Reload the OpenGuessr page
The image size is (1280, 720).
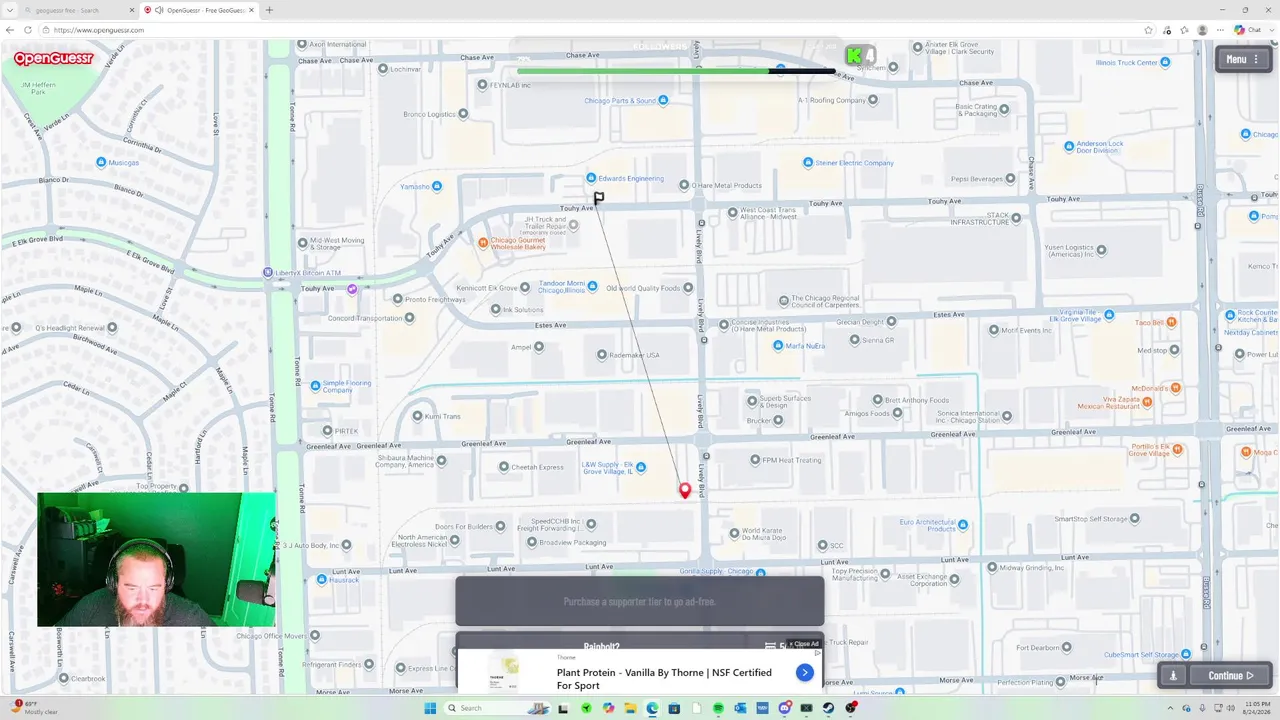click(x=28, y=30)
